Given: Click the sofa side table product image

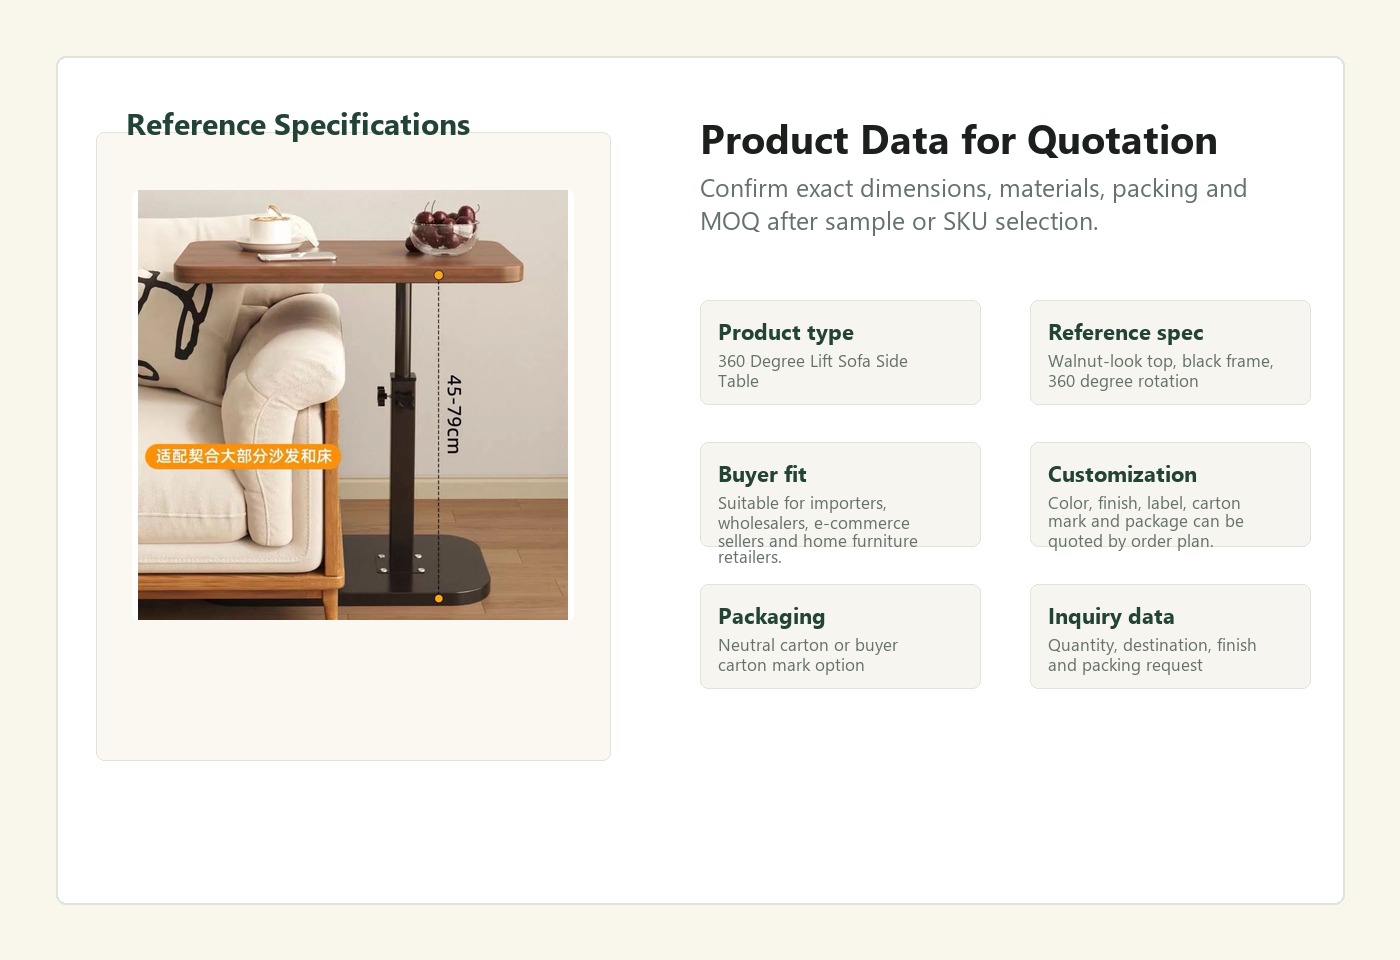Looking at the screenshot, I should [353, 405].
